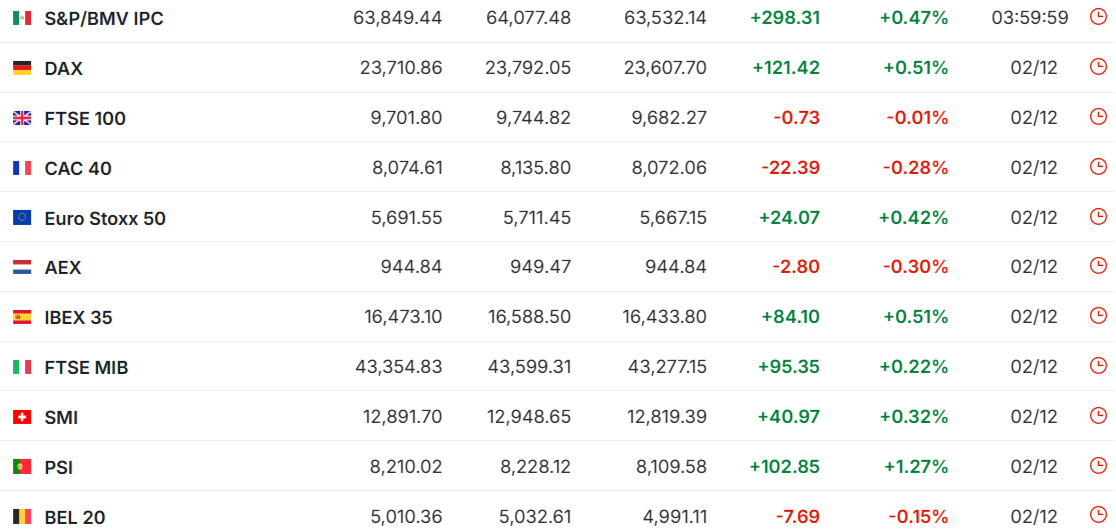The width and height of the screenshot is (1116, 529).
Task: Click the German flag next to DAX
Action: 22,68
